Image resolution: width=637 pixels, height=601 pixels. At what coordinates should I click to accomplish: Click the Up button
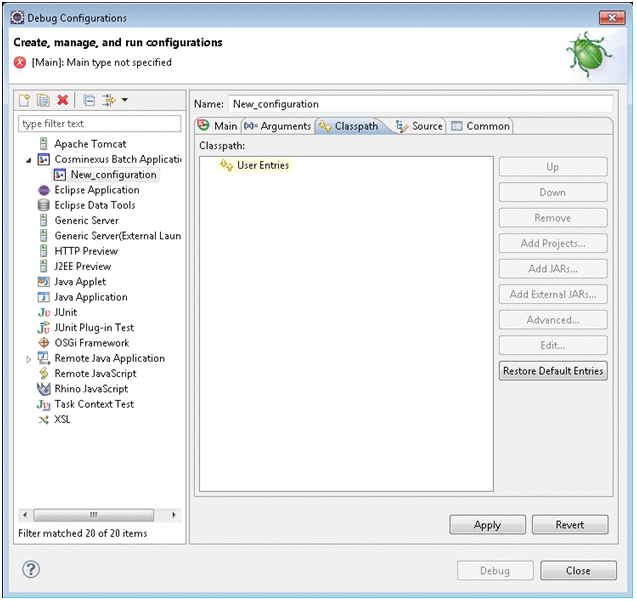553,167
